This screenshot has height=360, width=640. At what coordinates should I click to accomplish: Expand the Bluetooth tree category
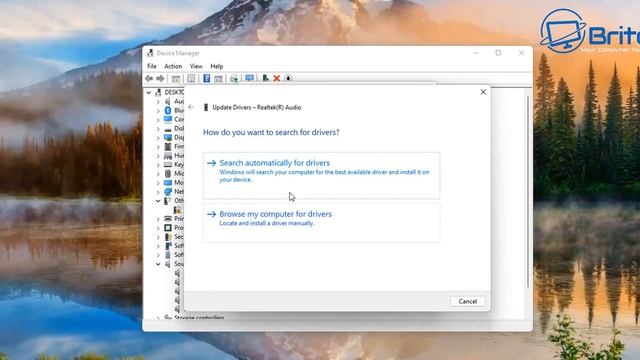coord(158,111)
